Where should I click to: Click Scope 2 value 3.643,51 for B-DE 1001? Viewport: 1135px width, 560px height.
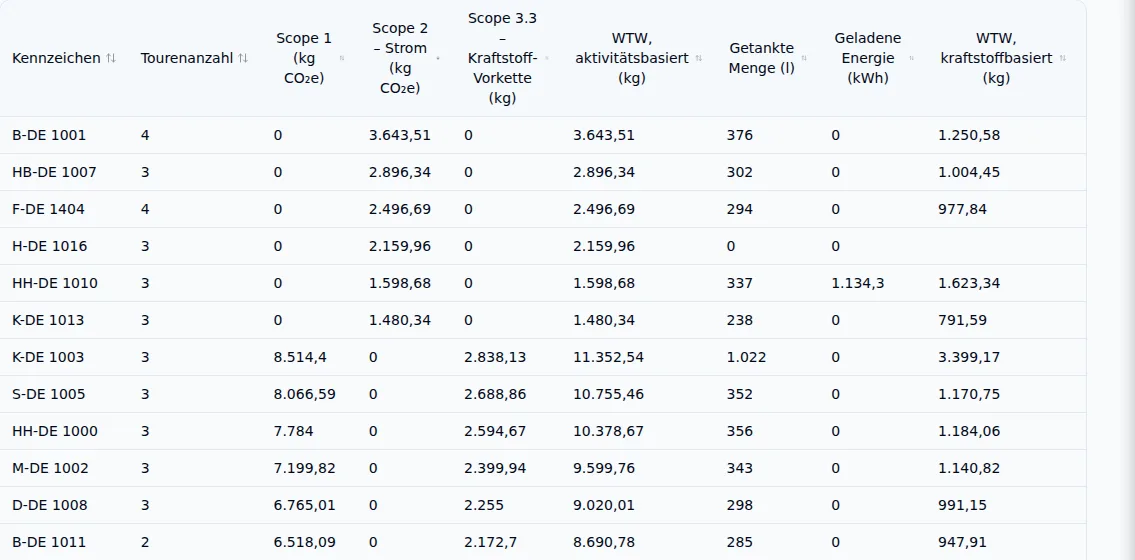[x=400, y=135]
